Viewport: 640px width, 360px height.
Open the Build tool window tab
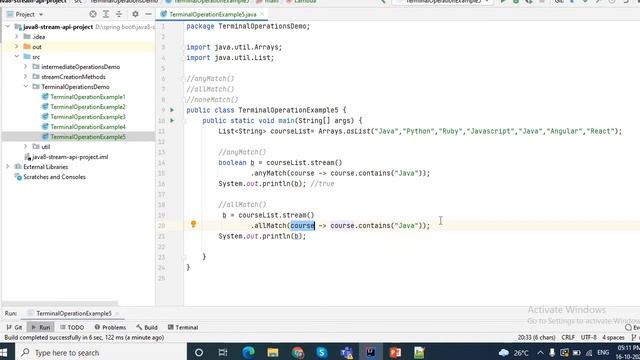(x=147, y=327)
